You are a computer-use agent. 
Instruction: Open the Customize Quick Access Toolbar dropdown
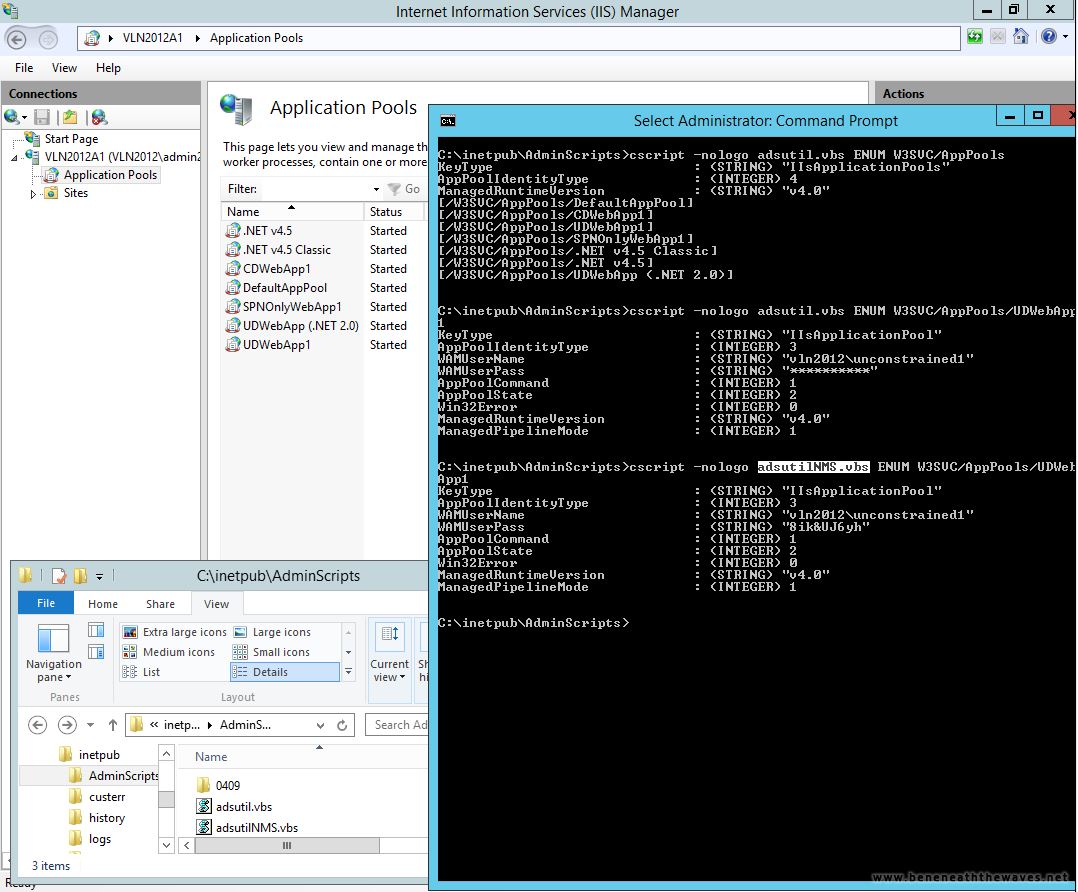[x=99, y=576]
